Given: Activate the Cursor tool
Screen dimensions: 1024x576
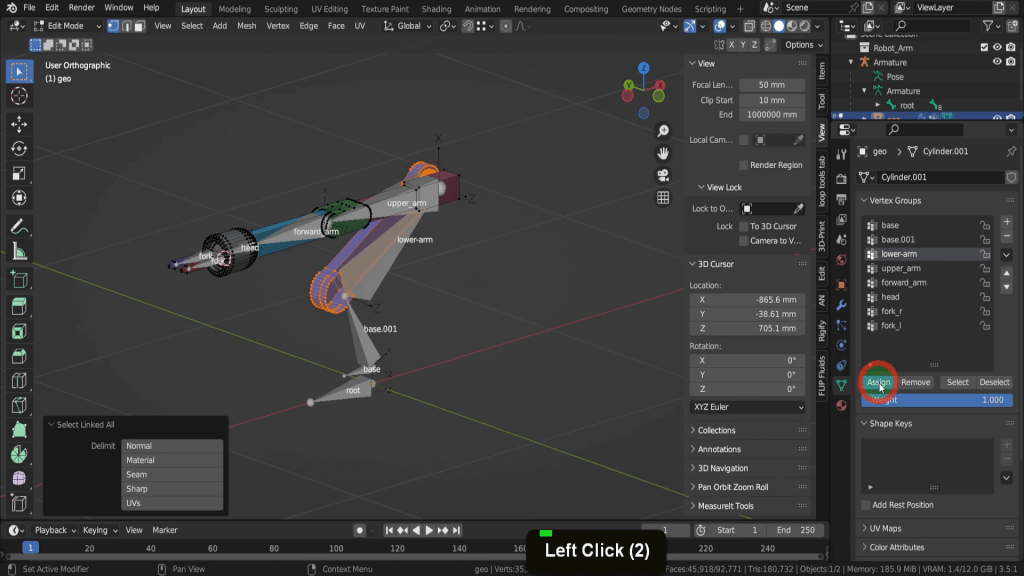Looking at the screenshot, I should [18, 96].
